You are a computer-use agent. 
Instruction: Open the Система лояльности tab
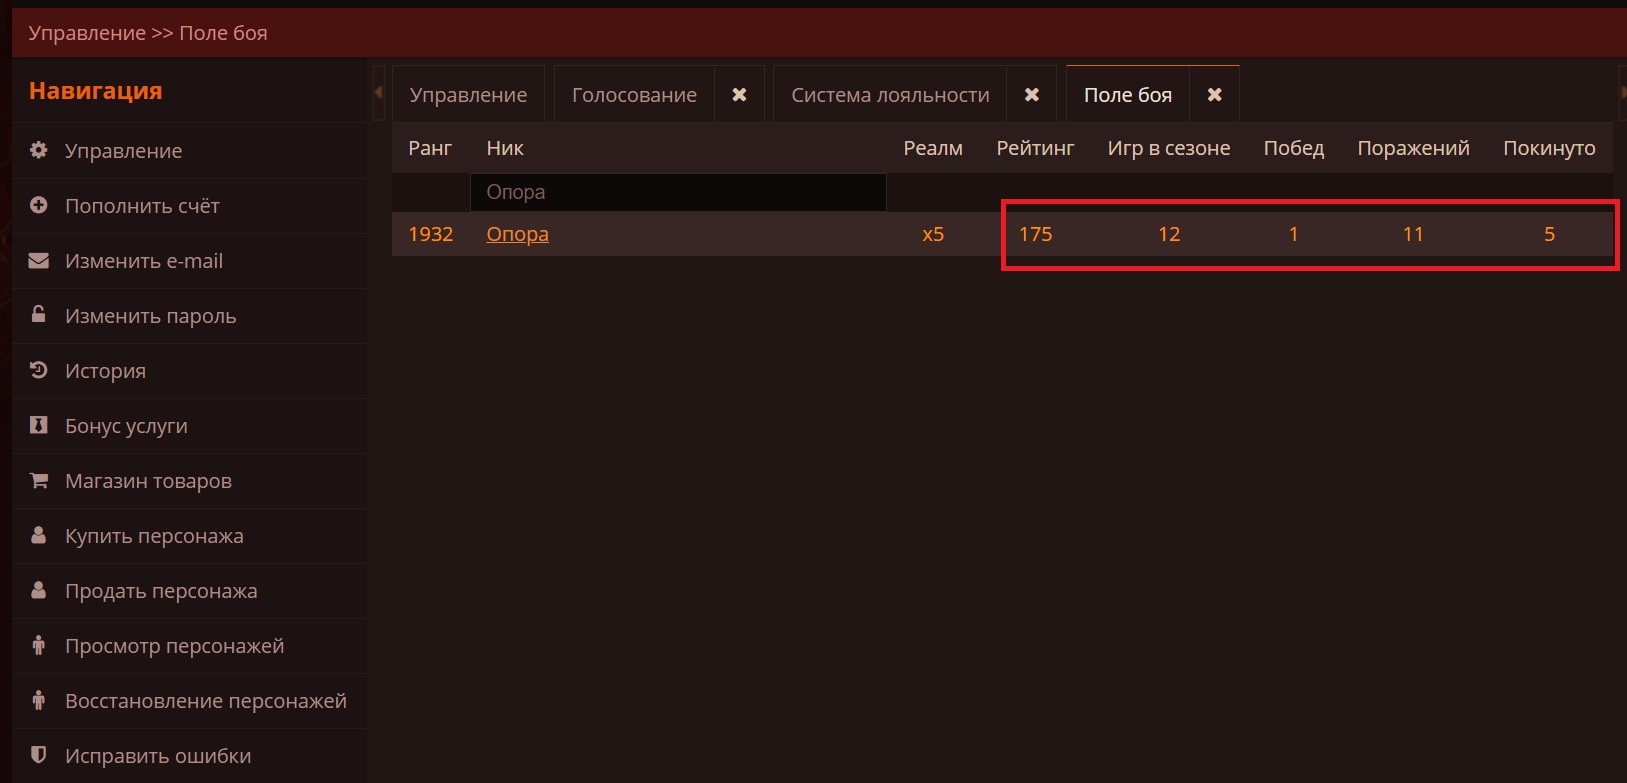pos(890,95)
